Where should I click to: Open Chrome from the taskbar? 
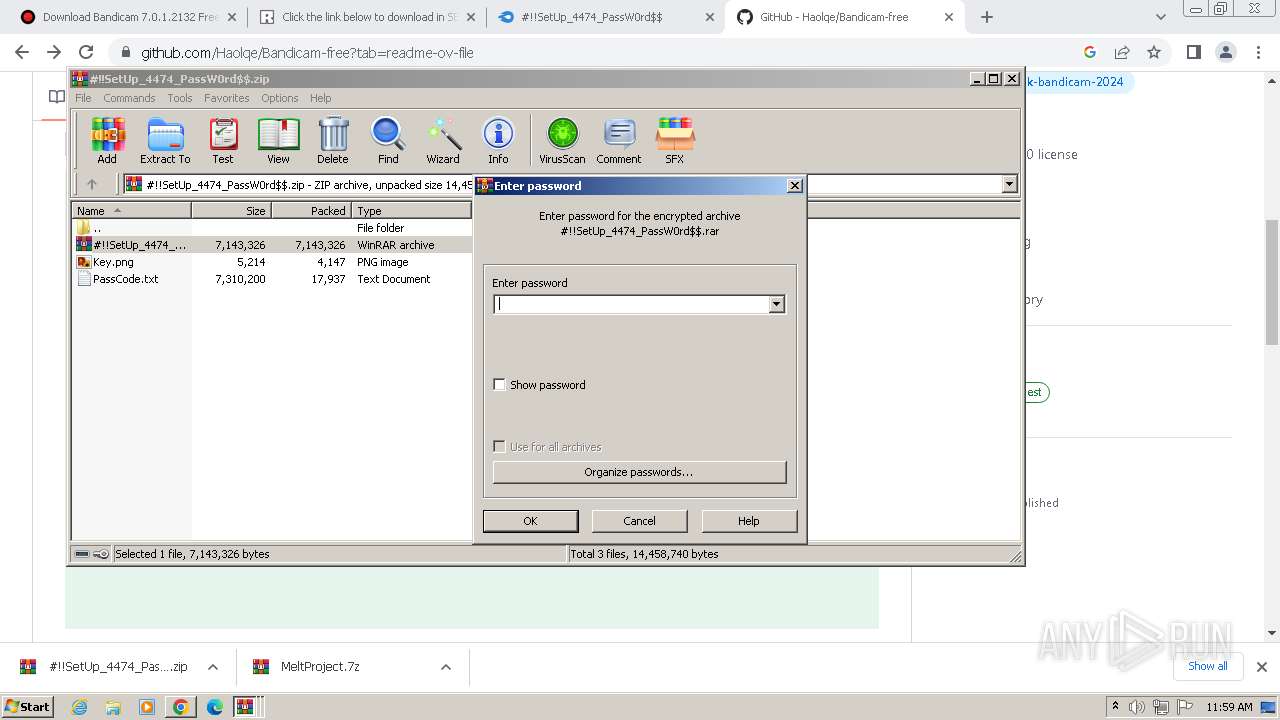[180, 707]
